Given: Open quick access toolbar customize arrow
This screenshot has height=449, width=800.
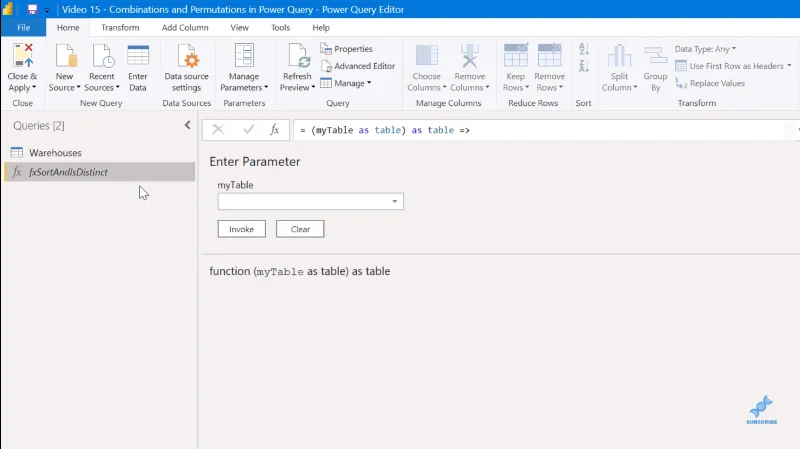Looking at the screenshot, I should click(46, 10).
